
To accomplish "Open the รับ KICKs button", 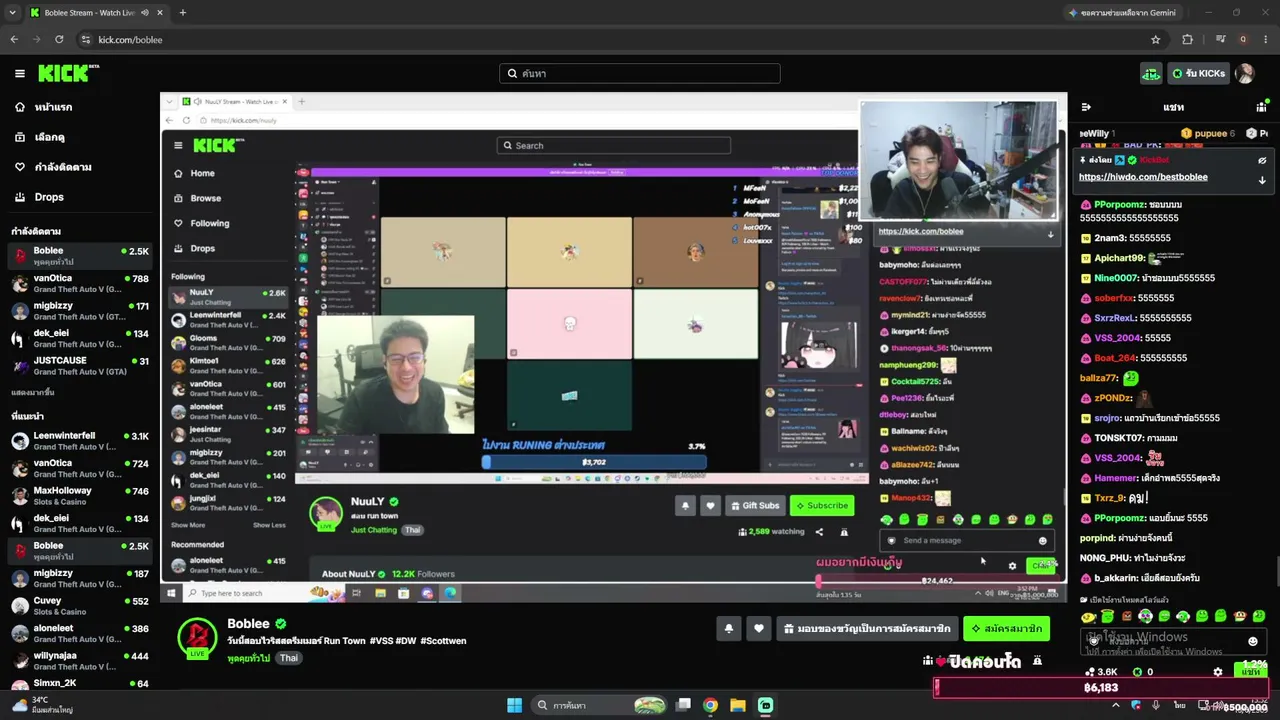I will click(x=1198, y=73).
